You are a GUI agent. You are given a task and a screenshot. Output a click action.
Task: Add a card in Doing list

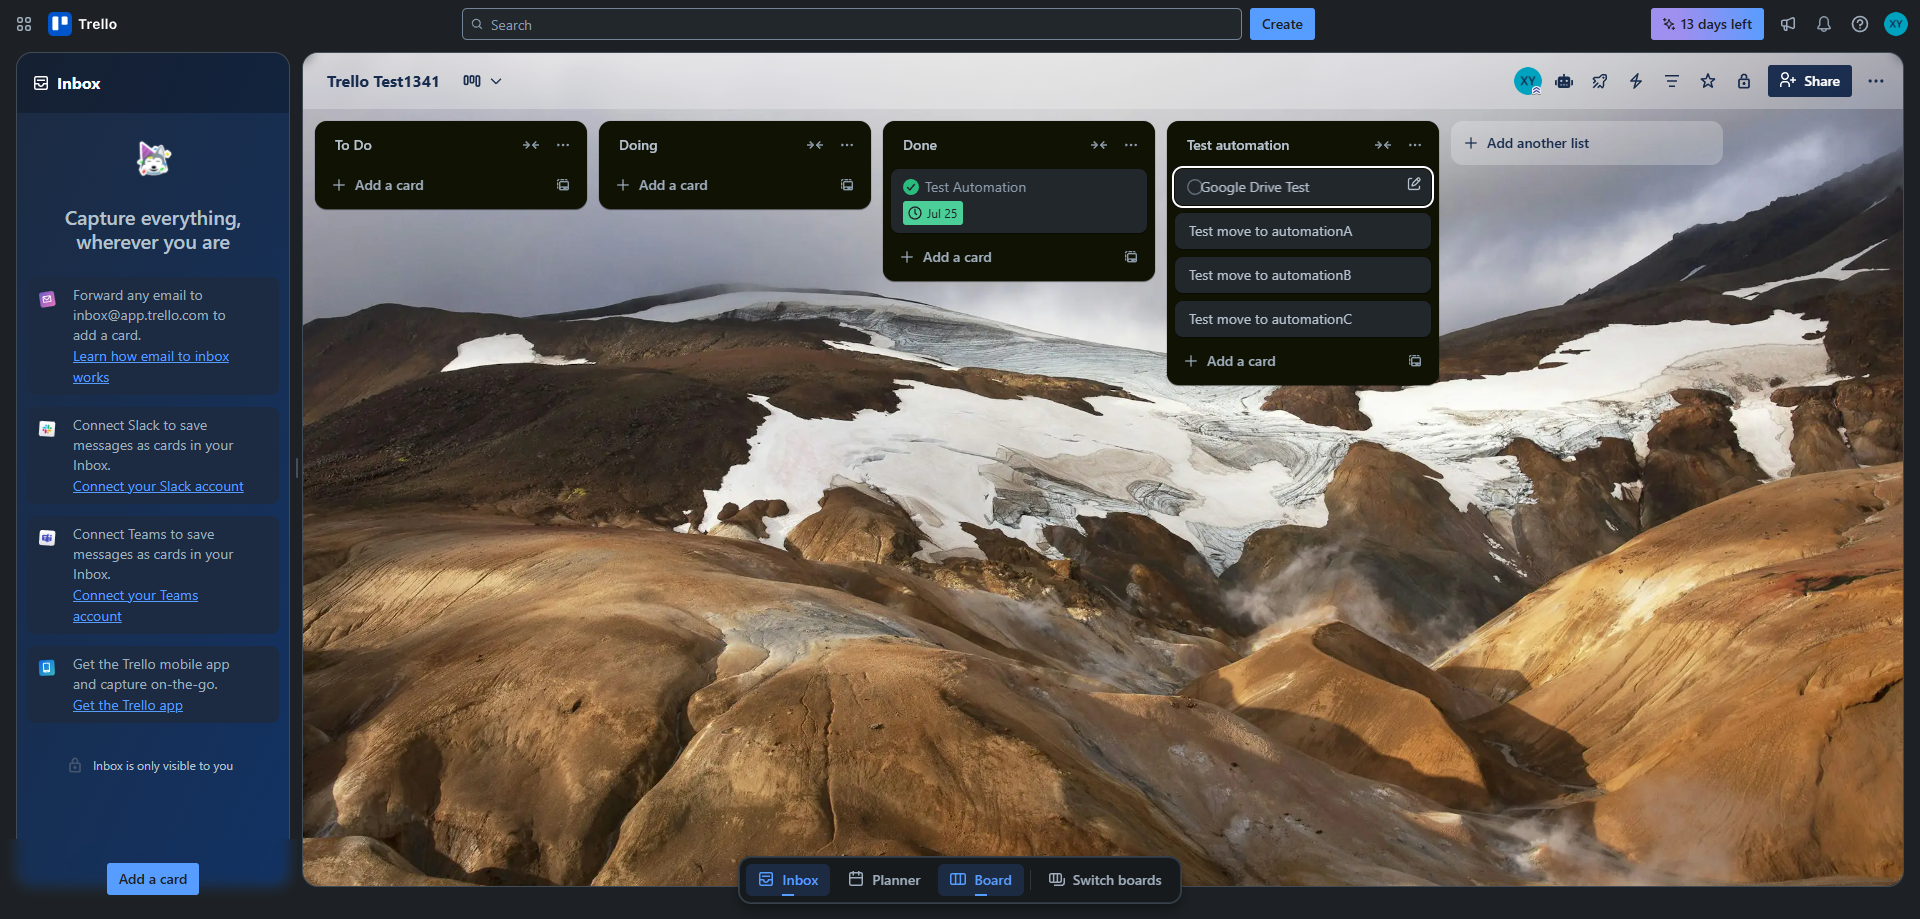click(719, 185)
